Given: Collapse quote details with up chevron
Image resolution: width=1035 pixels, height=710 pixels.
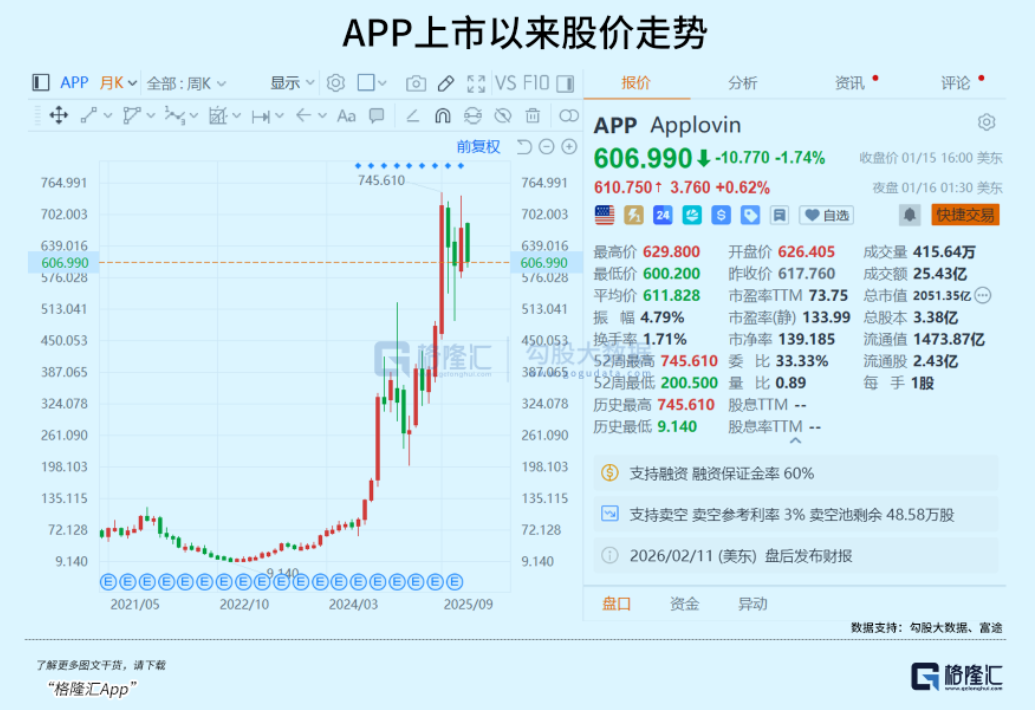Looking at the screenshot, I should pyautogui.click(x=795, y=441).
